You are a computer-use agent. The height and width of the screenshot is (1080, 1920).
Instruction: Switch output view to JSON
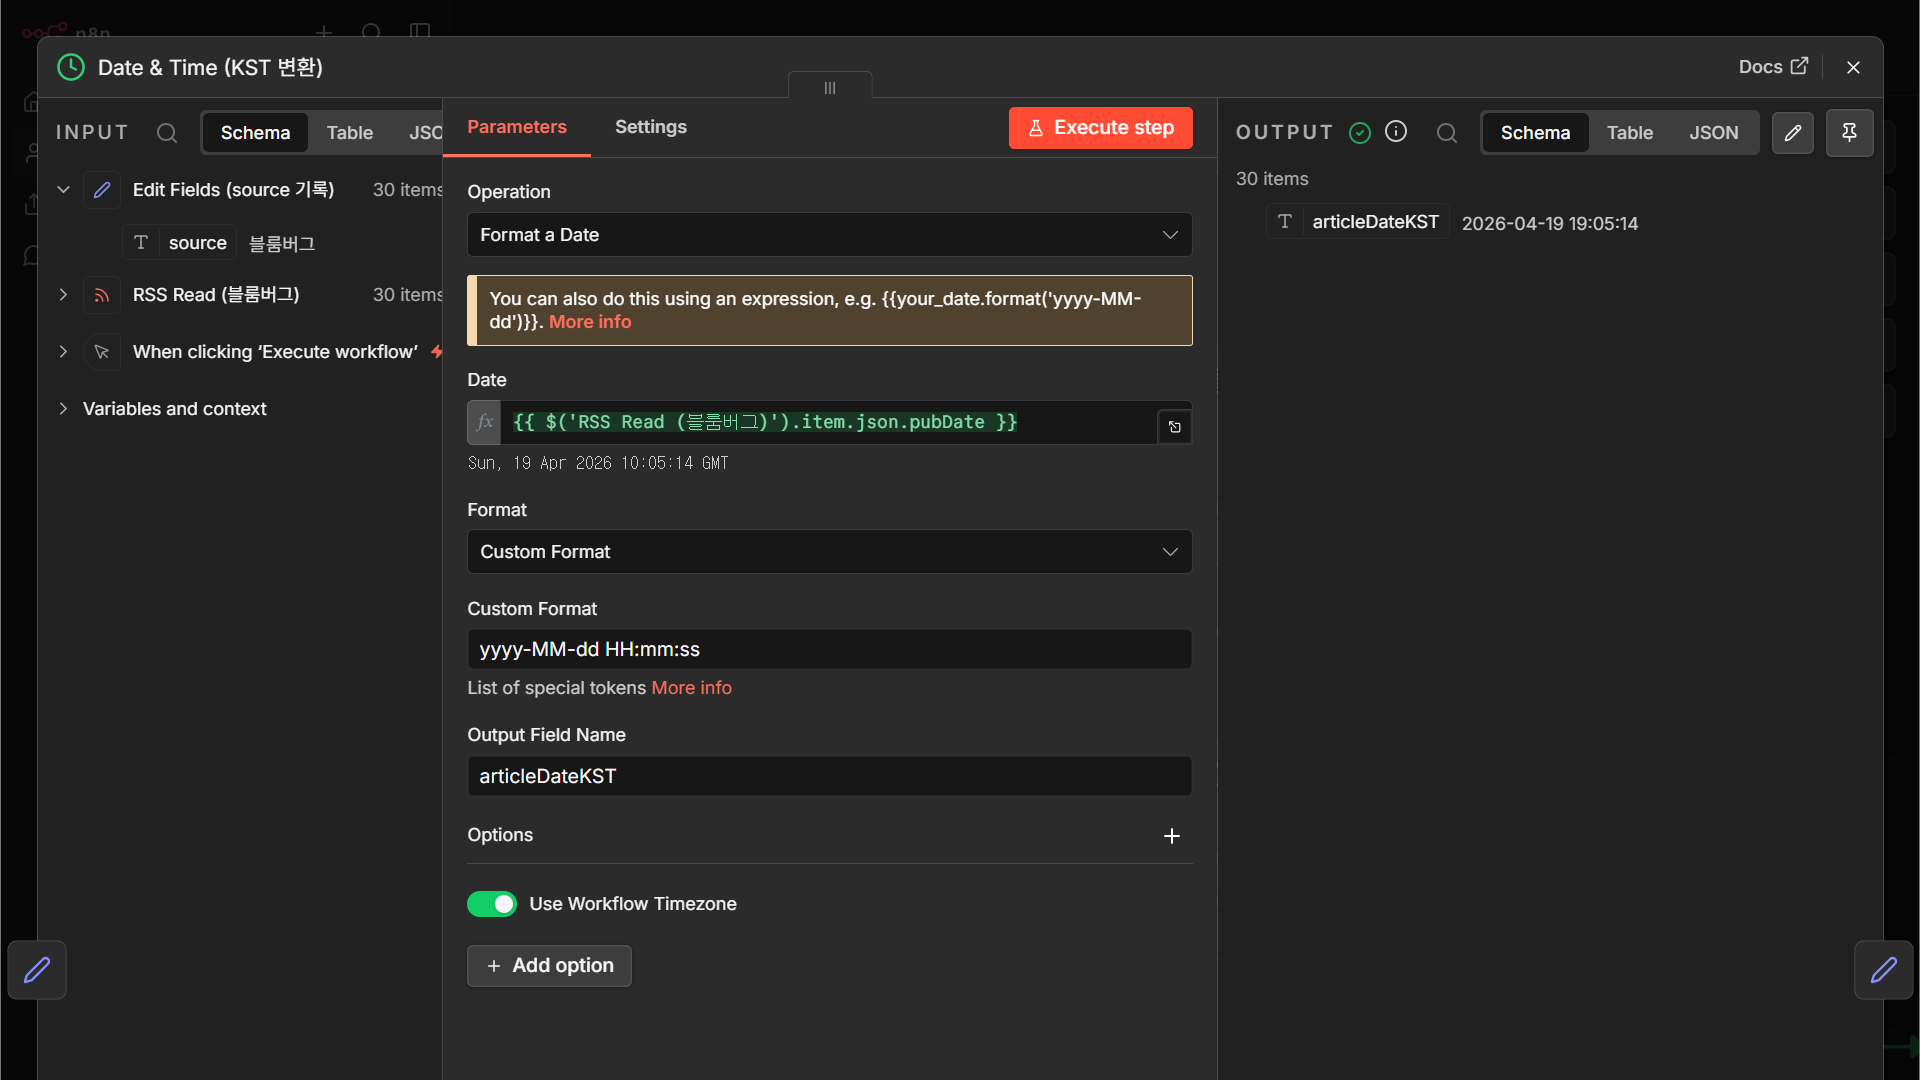[1714, 133]
